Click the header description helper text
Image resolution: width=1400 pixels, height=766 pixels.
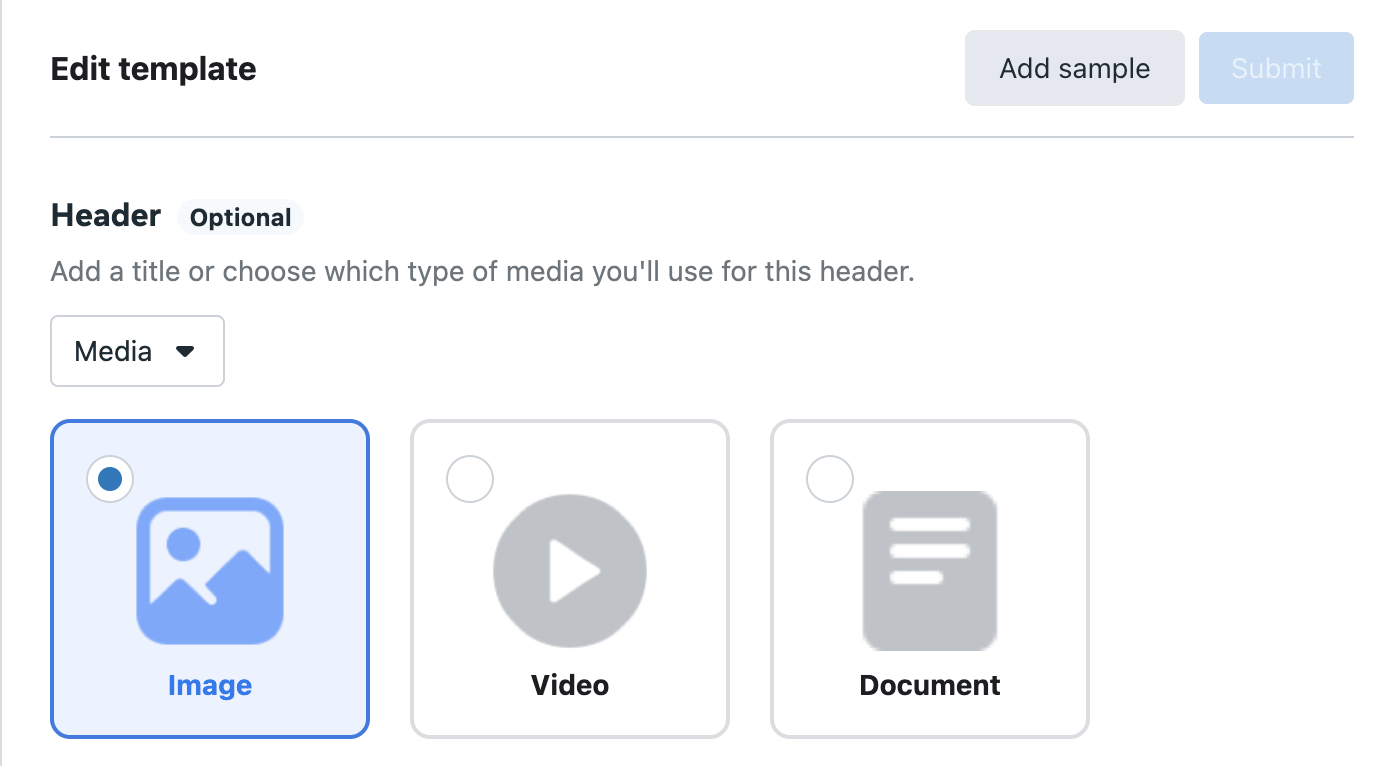click(483, 272)
